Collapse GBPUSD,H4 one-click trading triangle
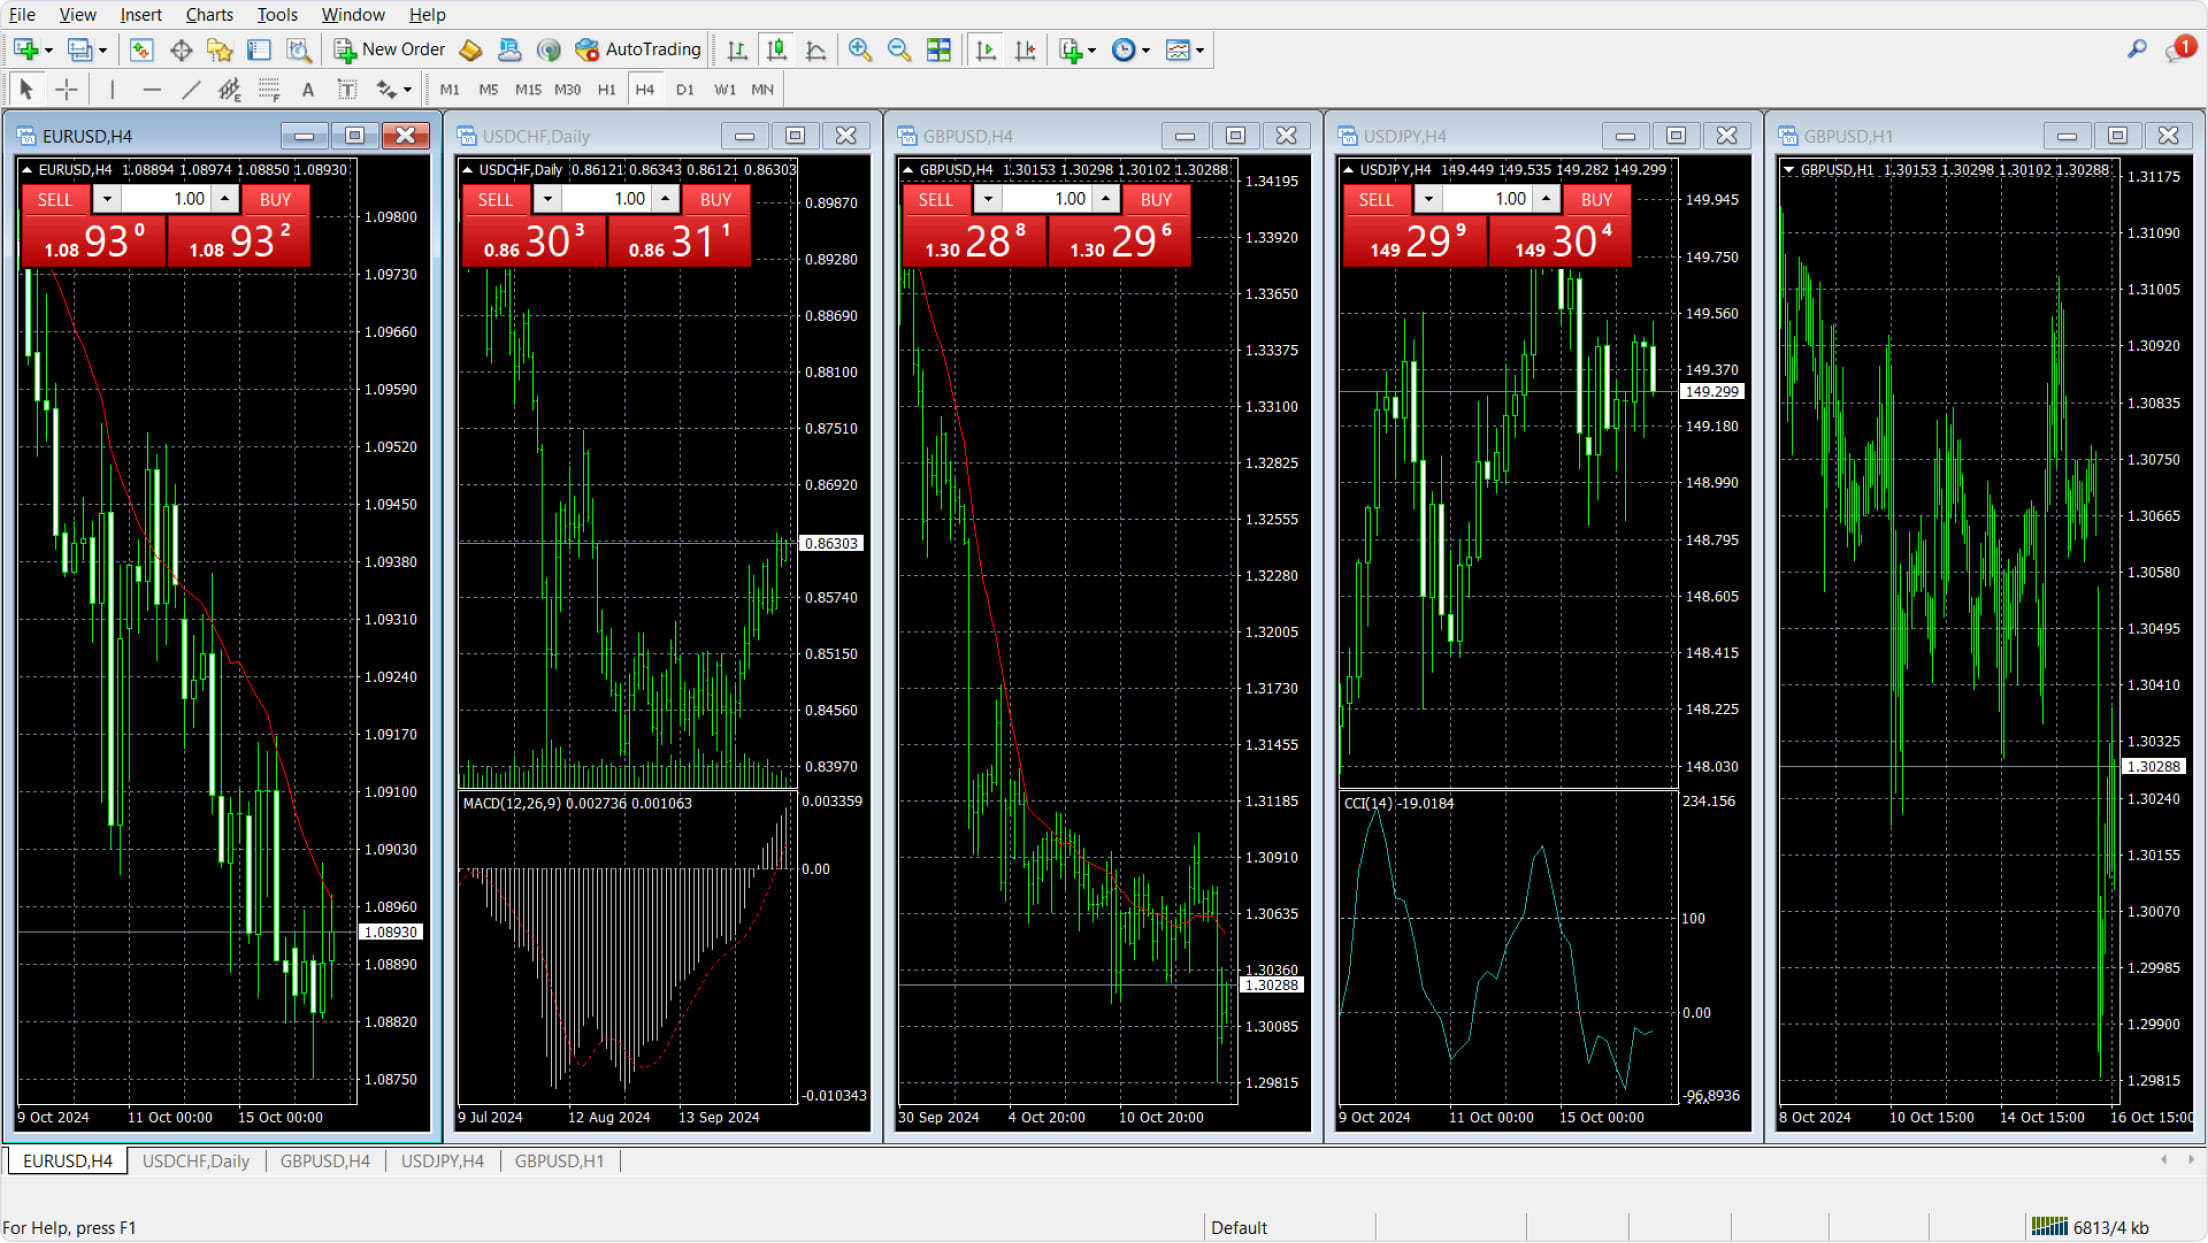2208x1243 pixels. point(908,170)
